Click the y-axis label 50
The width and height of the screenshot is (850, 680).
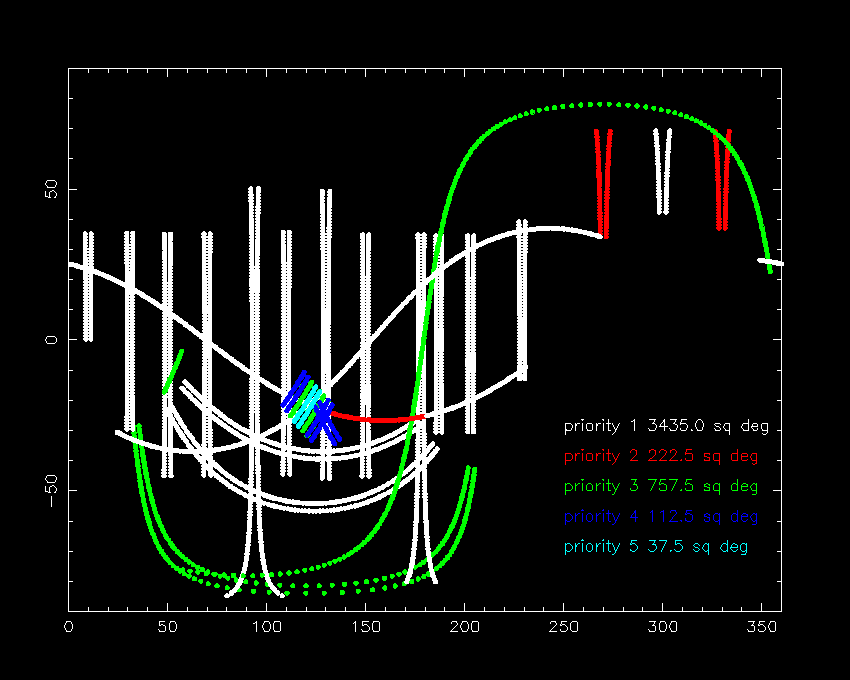point(51,189)
